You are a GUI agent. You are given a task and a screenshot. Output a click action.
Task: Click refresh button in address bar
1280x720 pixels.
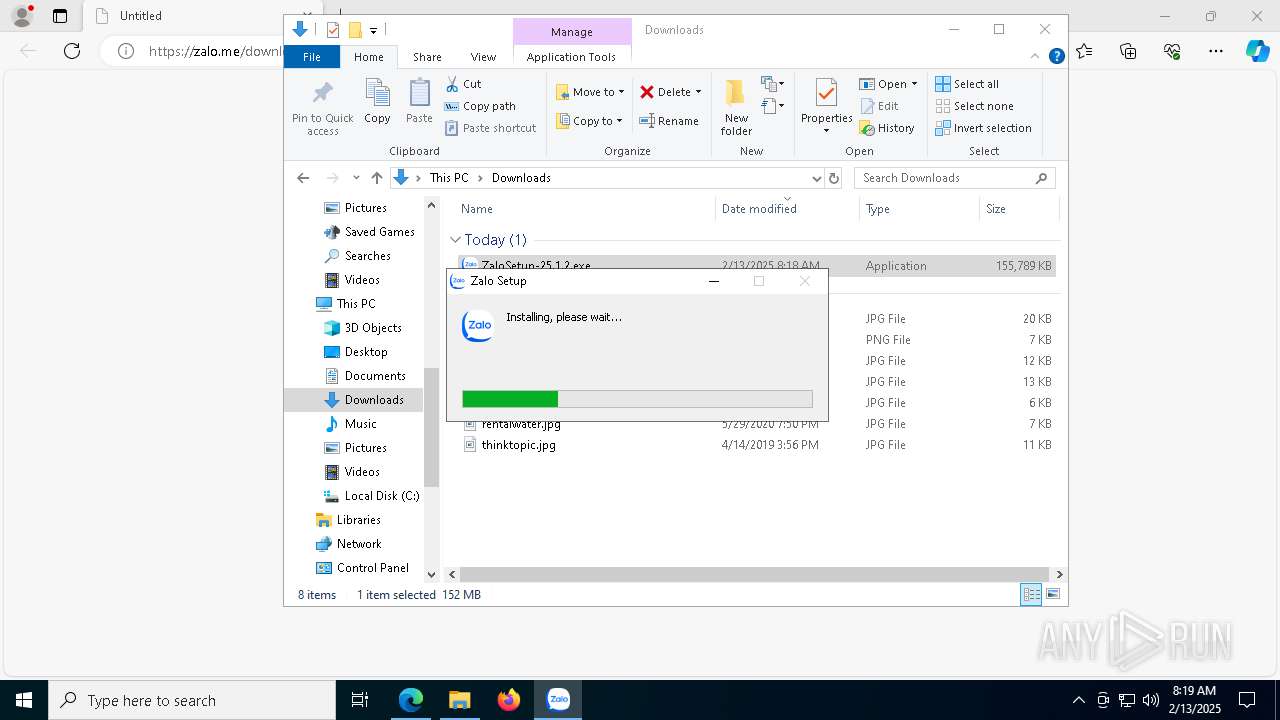[x=835, y=178]
